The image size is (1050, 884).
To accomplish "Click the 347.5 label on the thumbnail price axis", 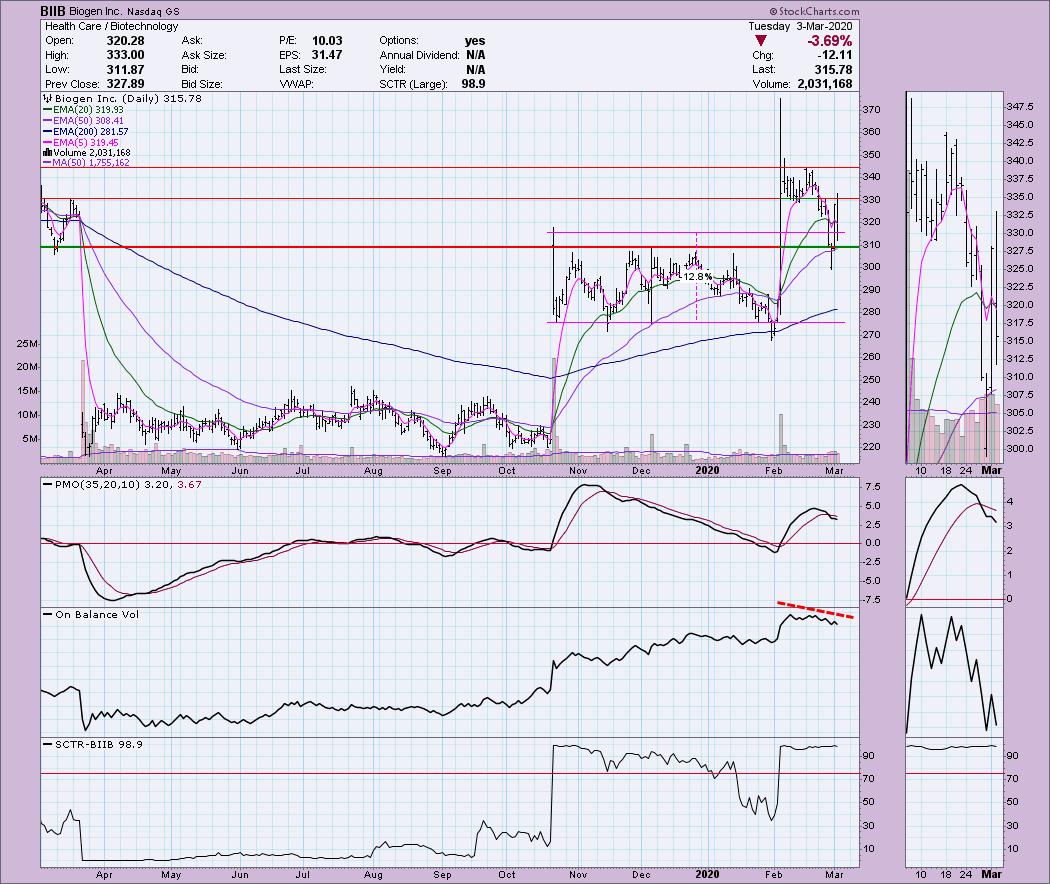I will click(x=1021, y=107).
